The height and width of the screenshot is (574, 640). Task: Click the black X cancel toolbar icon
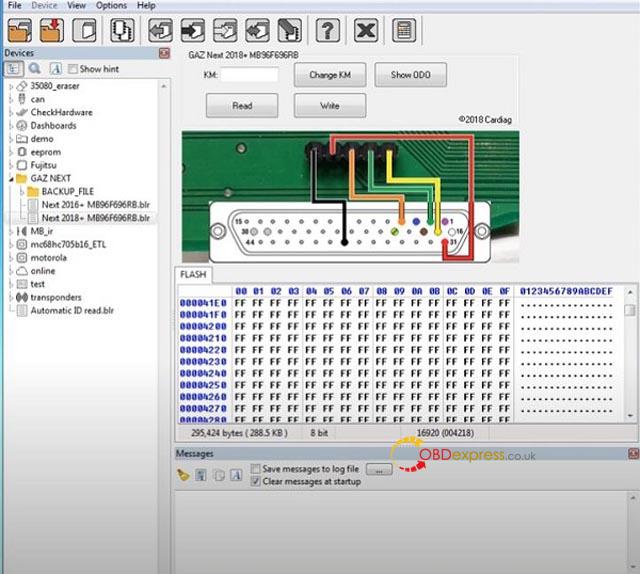click(x=366, y=30)
